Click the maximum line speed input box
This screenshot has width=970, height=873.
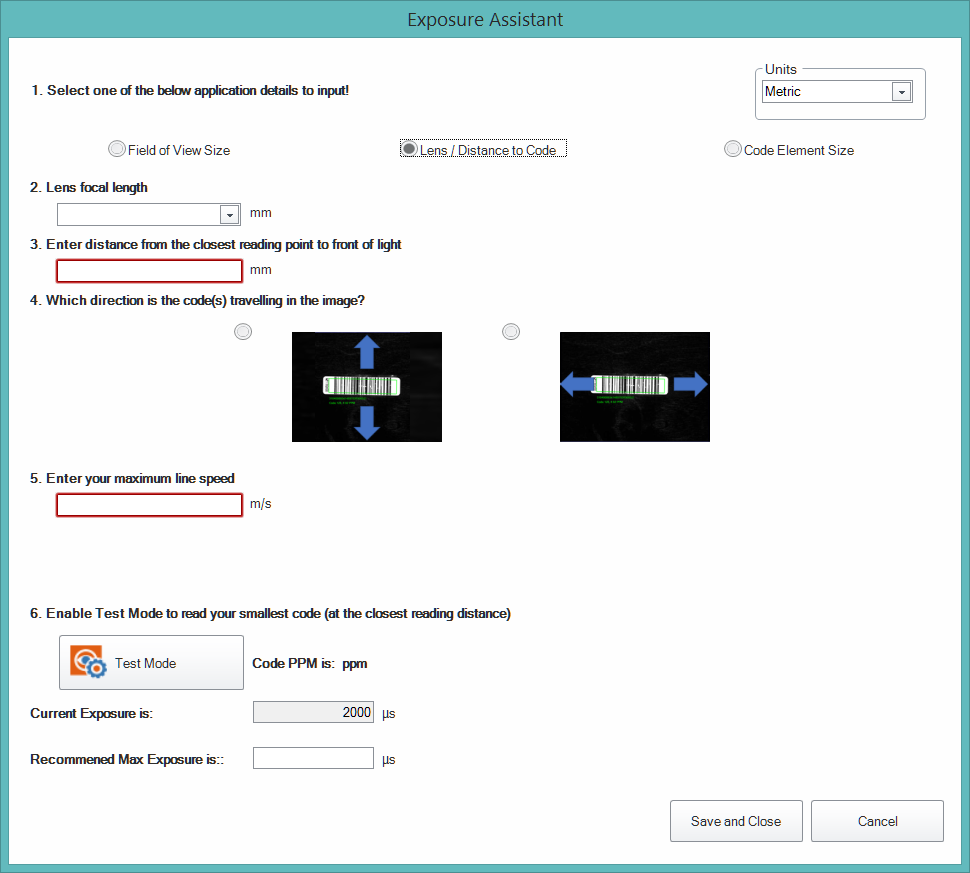[x=149, y=505]
